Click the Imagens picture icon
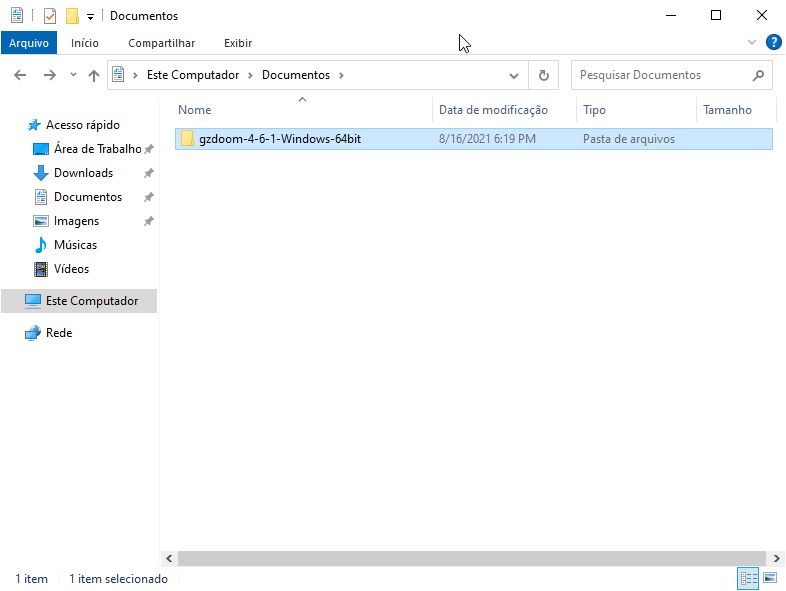Screen dimensions: 786x591 [41, 221]
